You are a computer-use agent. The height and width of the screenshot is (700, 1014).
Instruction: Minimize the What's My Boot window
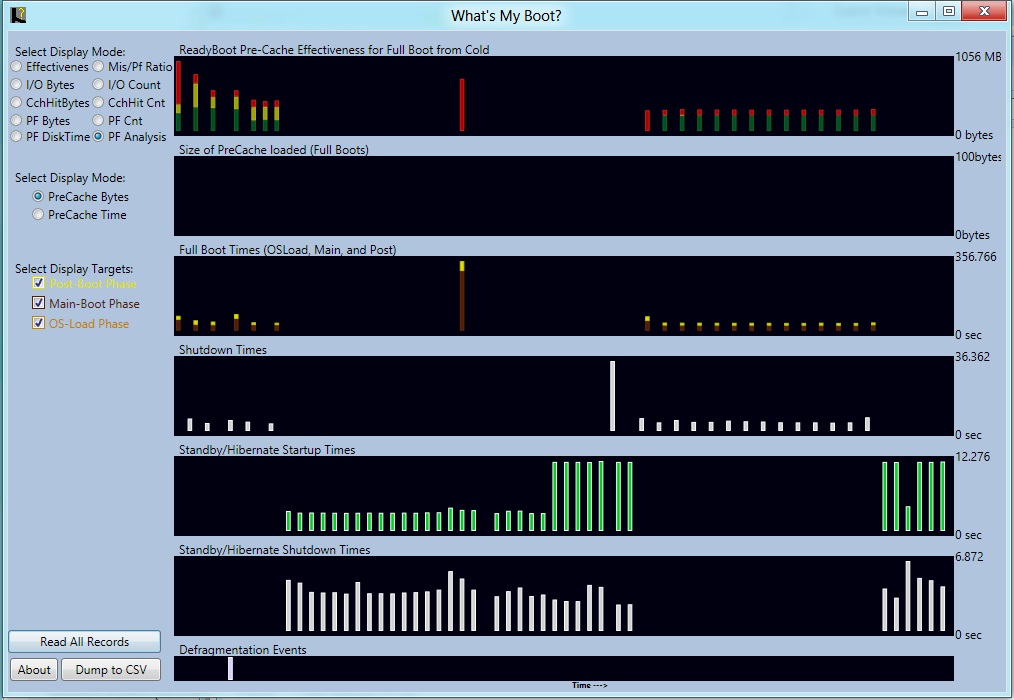coord(922,12)
